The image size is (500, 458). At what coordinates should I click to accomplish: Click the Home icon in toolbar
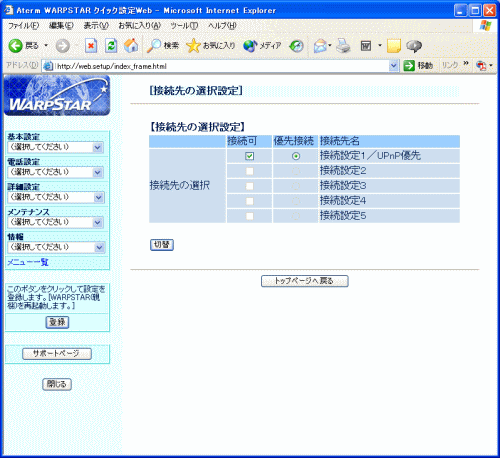point(131,46)
